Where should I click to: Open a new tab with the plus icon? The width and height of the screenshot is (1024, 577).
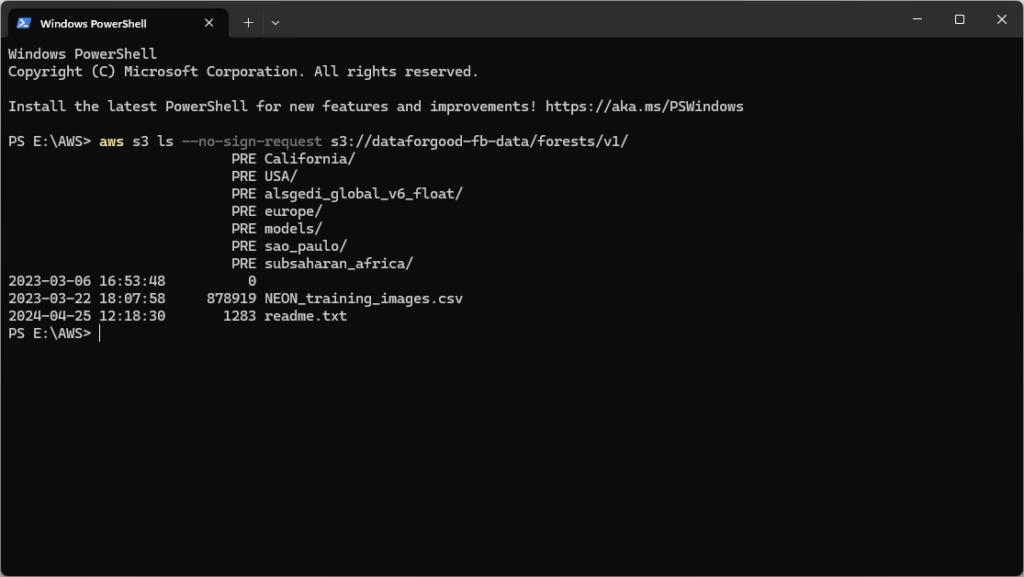click(248, 22)
